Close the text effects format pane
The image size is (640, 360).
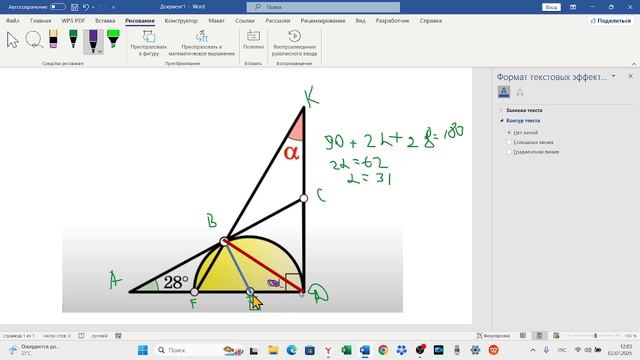coord(630,76)
